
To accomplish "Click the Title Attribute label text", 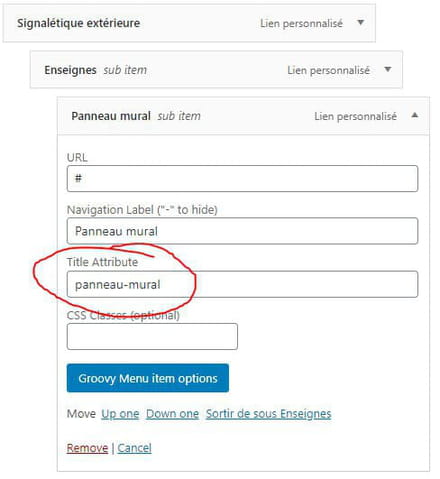I will (102, 262).
